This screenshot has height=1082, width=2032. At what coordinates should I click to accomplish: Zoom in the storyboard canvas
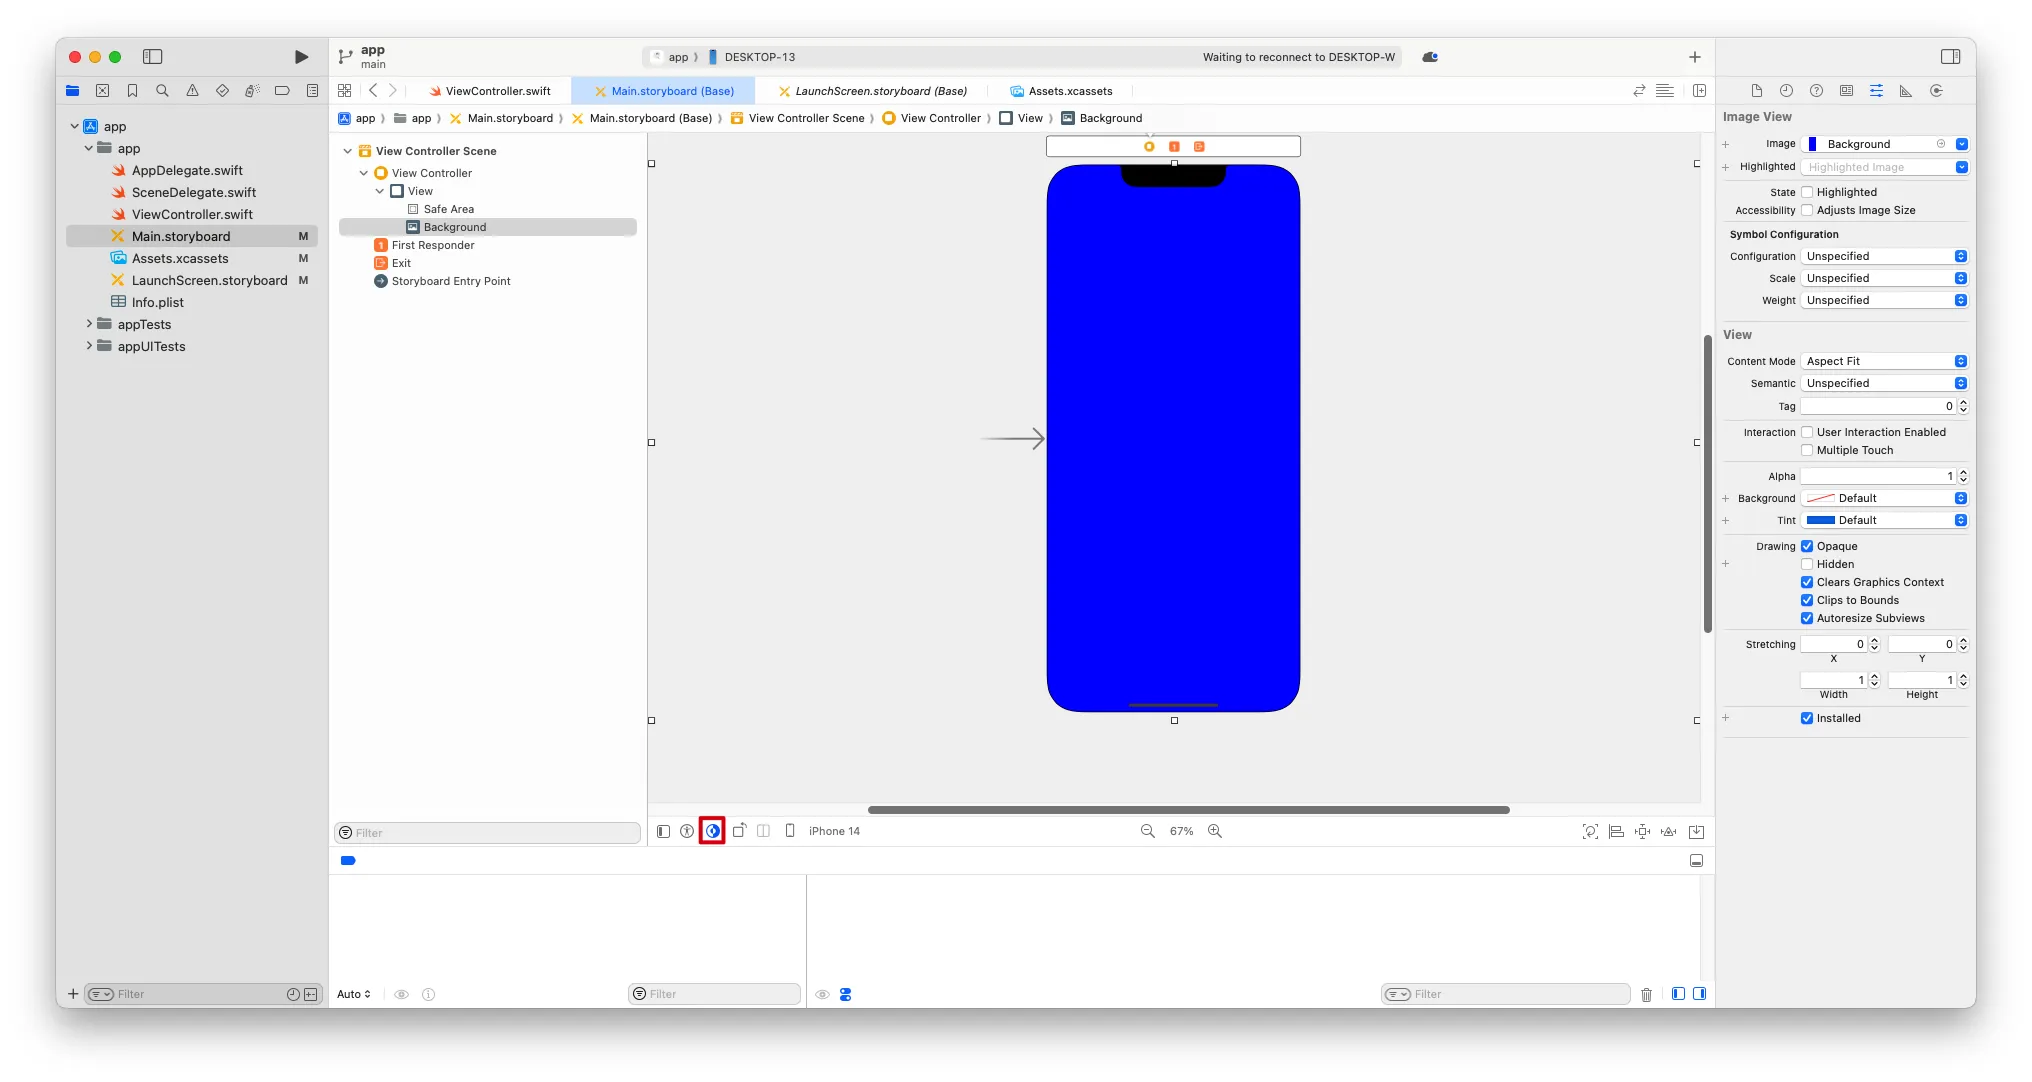click(x=1215, y=831)
